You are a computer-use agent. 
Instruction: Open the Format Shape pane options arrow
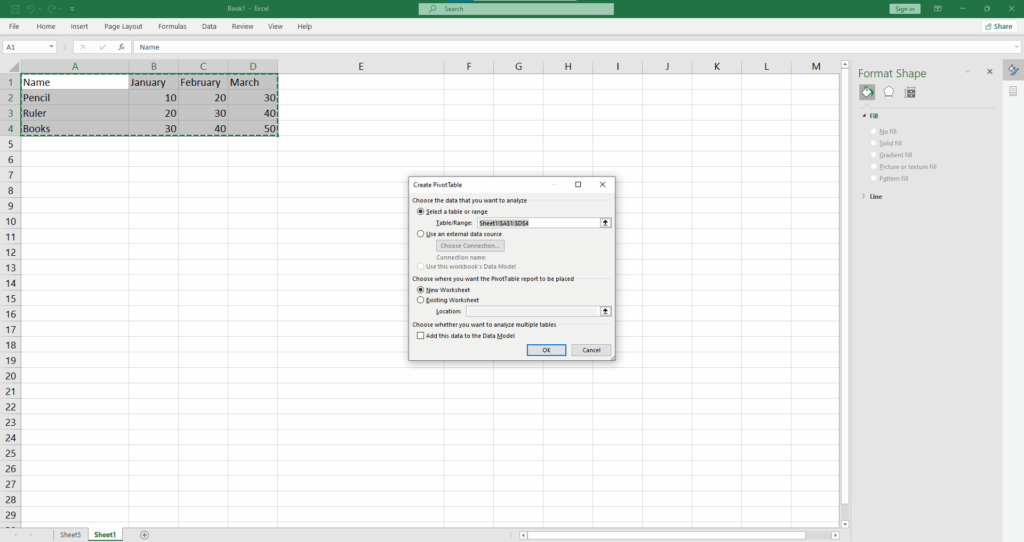click(968, 71)
